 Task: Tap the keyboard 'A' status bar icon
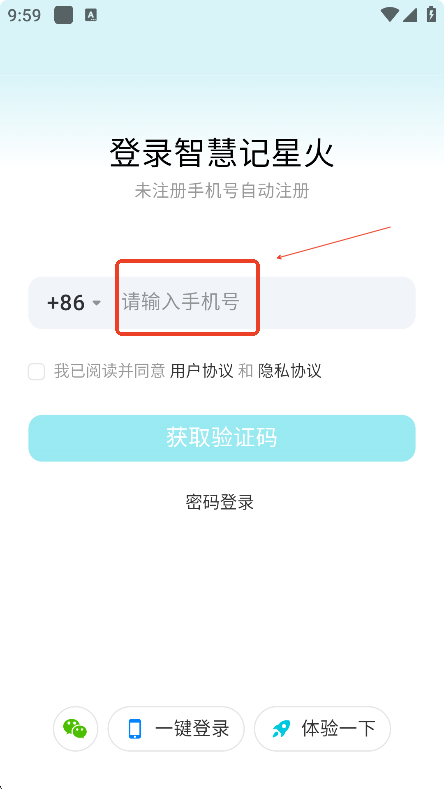(x=91, y=15)
